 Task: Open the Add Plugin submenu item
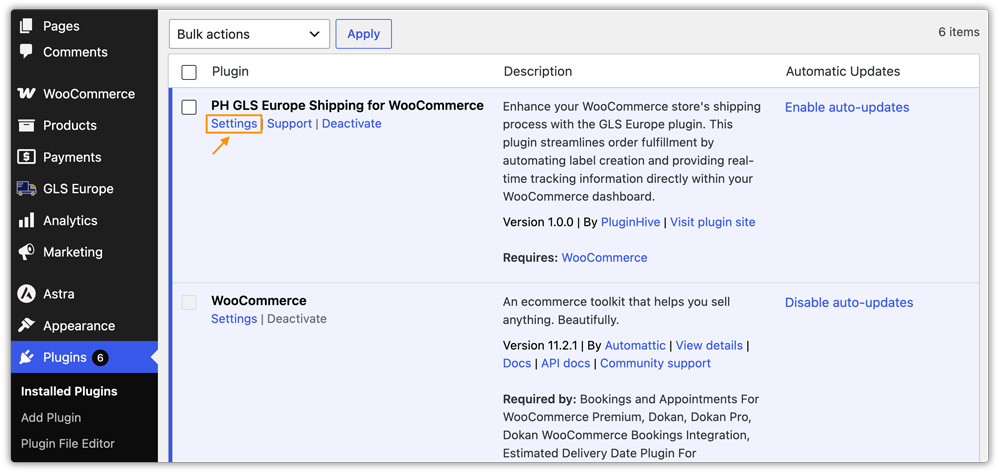tap(51, 418)
